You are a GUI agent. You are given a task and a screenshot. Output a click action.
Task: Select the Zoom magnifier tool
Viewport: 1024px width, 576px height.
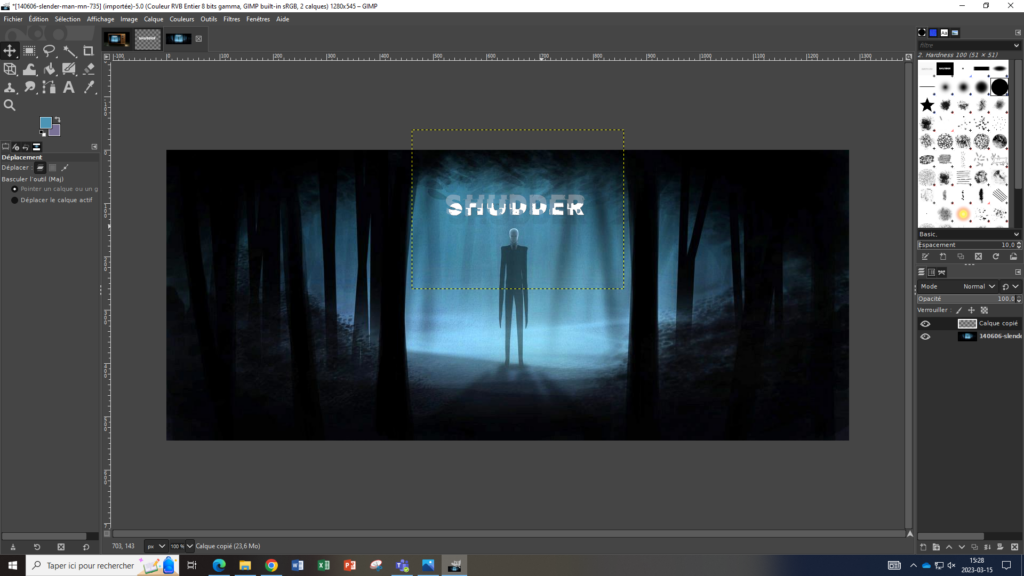9,105
